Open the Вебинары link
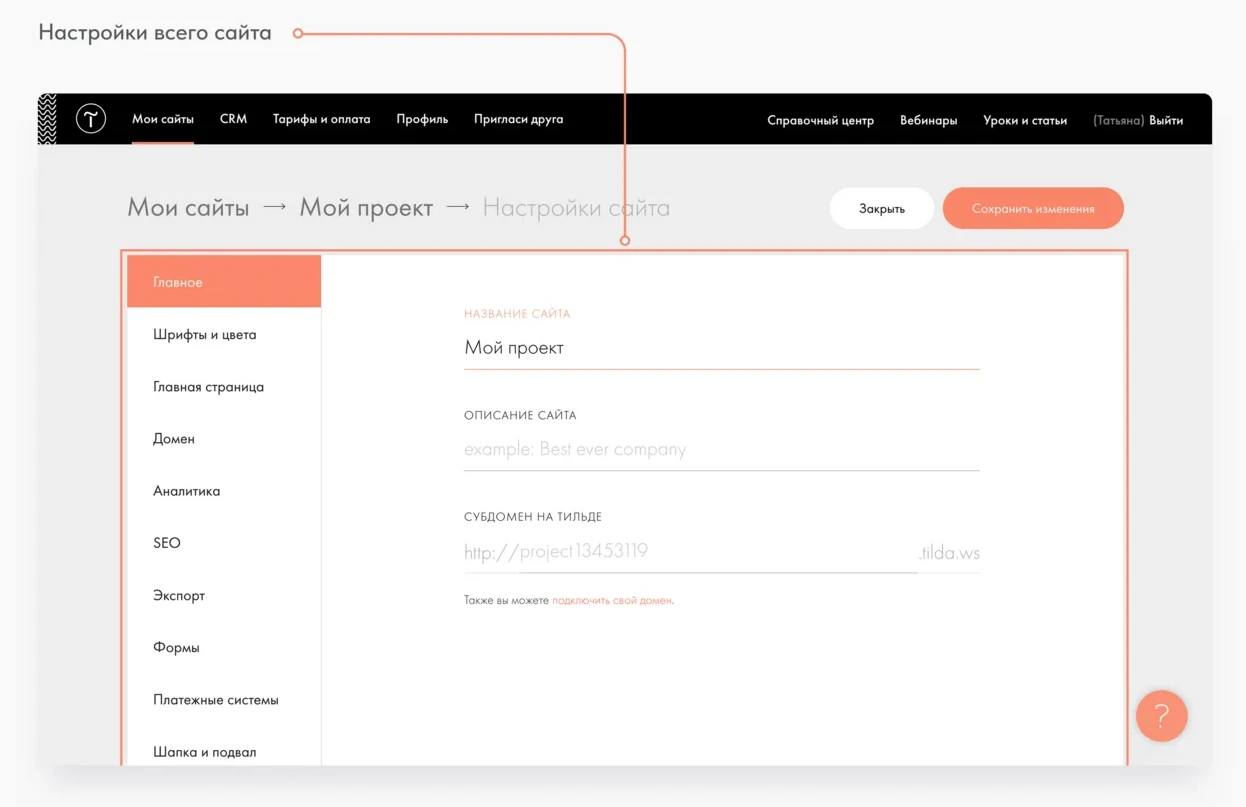The height and width of the screenshot is (807, 1246). tap(928, 120)
